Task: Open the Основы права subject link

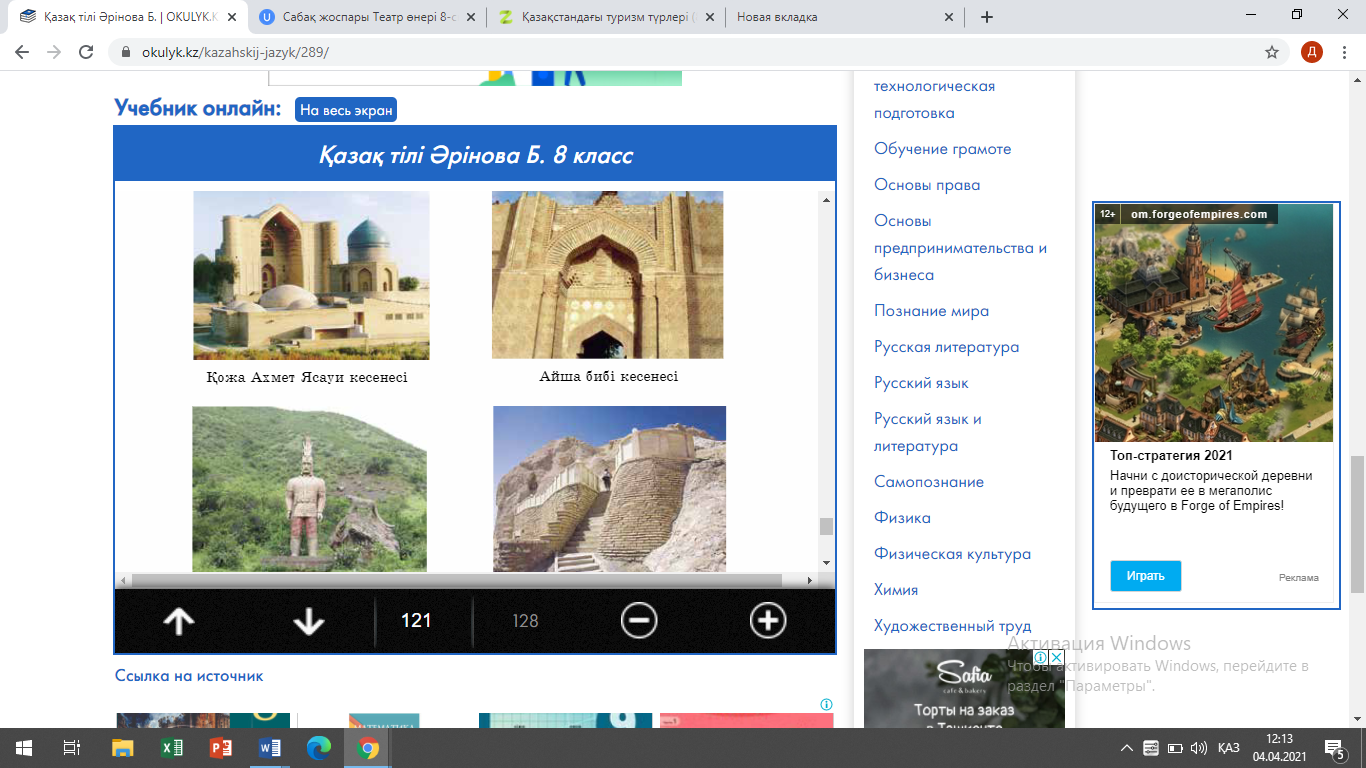Action: [x=927, y=185]
